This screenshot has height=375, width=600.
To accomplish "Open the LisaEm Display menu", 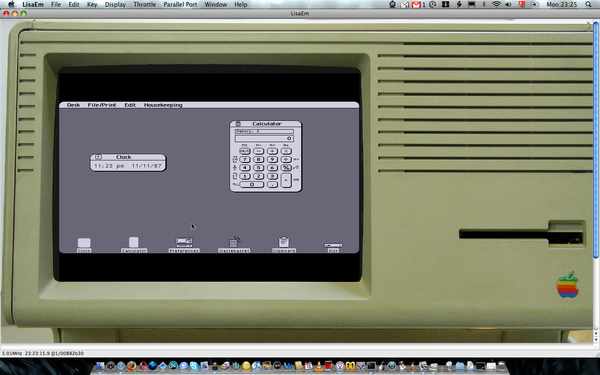I will pos(115,5).
